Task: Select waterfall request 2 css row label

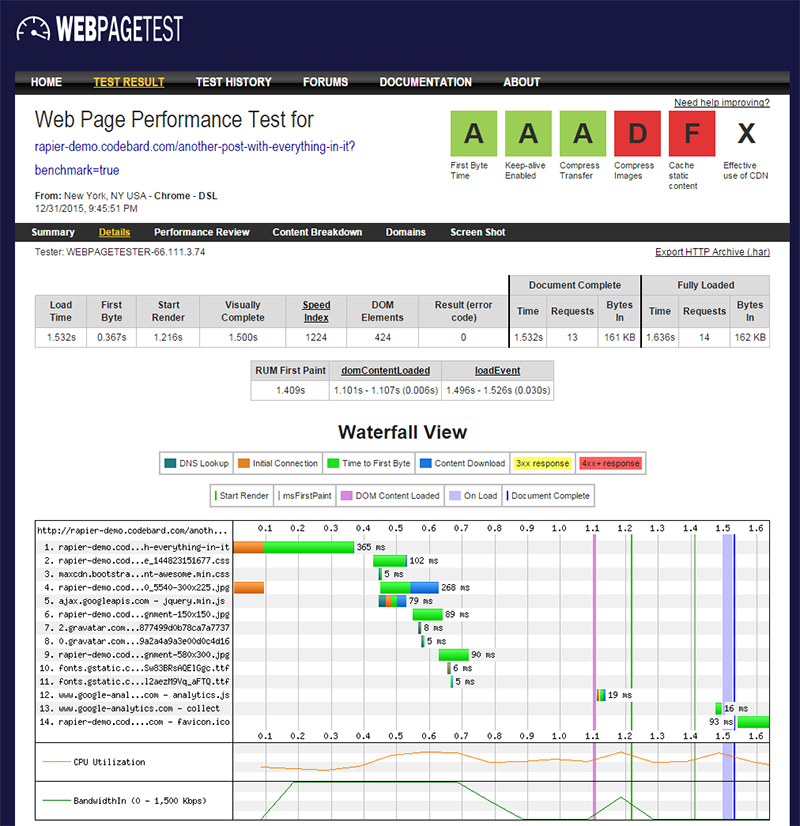Action: point(137,560)
